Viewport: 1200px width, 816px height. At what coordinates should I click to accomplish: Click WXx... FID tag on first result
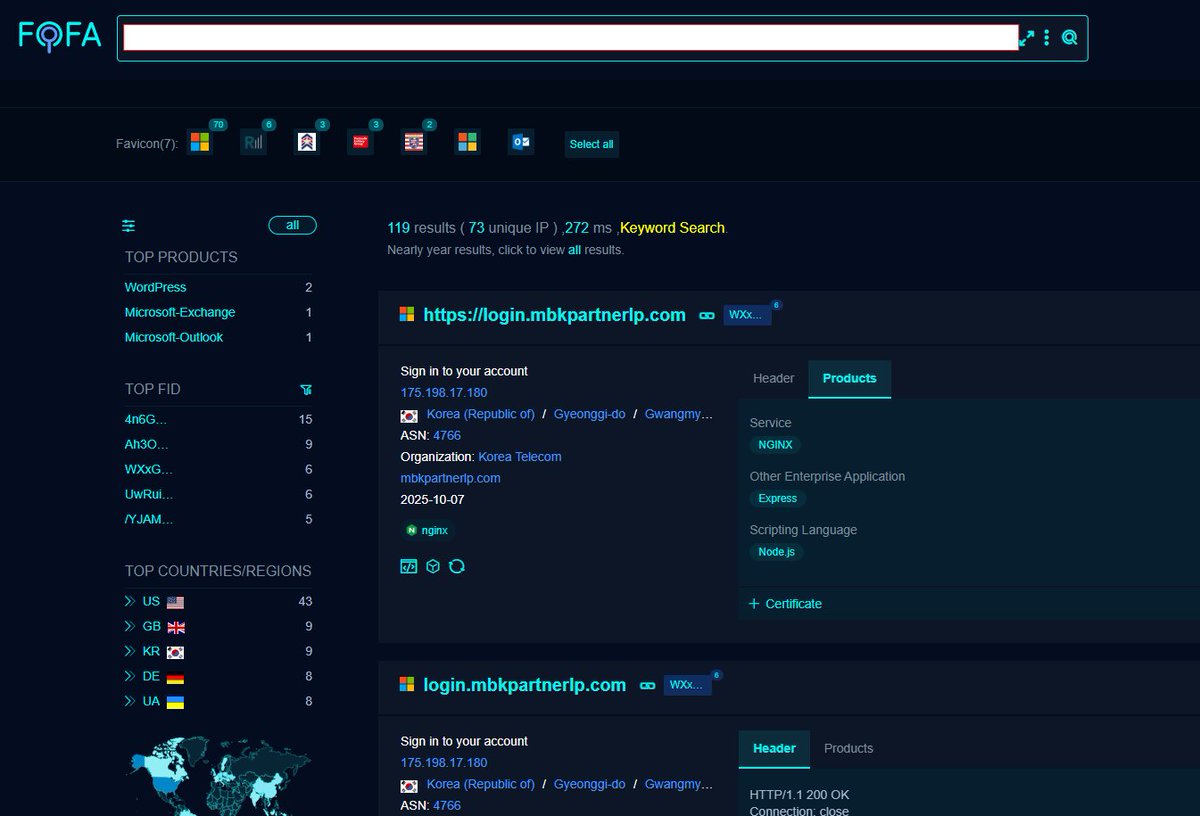tap(747, 314)
